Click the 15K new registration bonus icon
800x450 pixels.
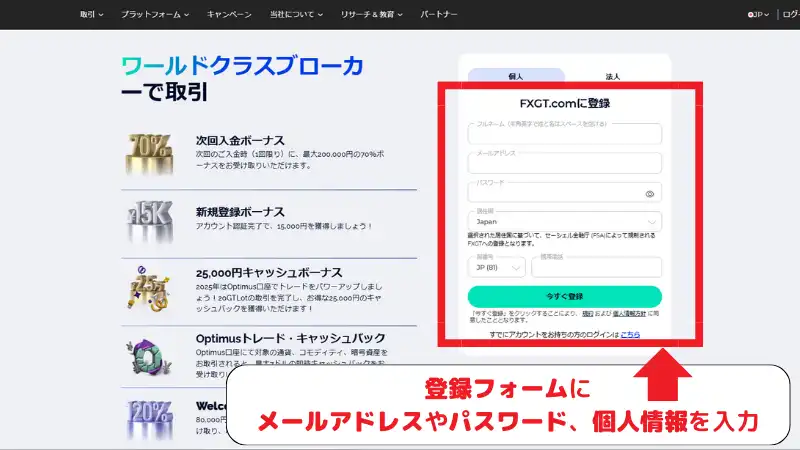tap(149, 221)
